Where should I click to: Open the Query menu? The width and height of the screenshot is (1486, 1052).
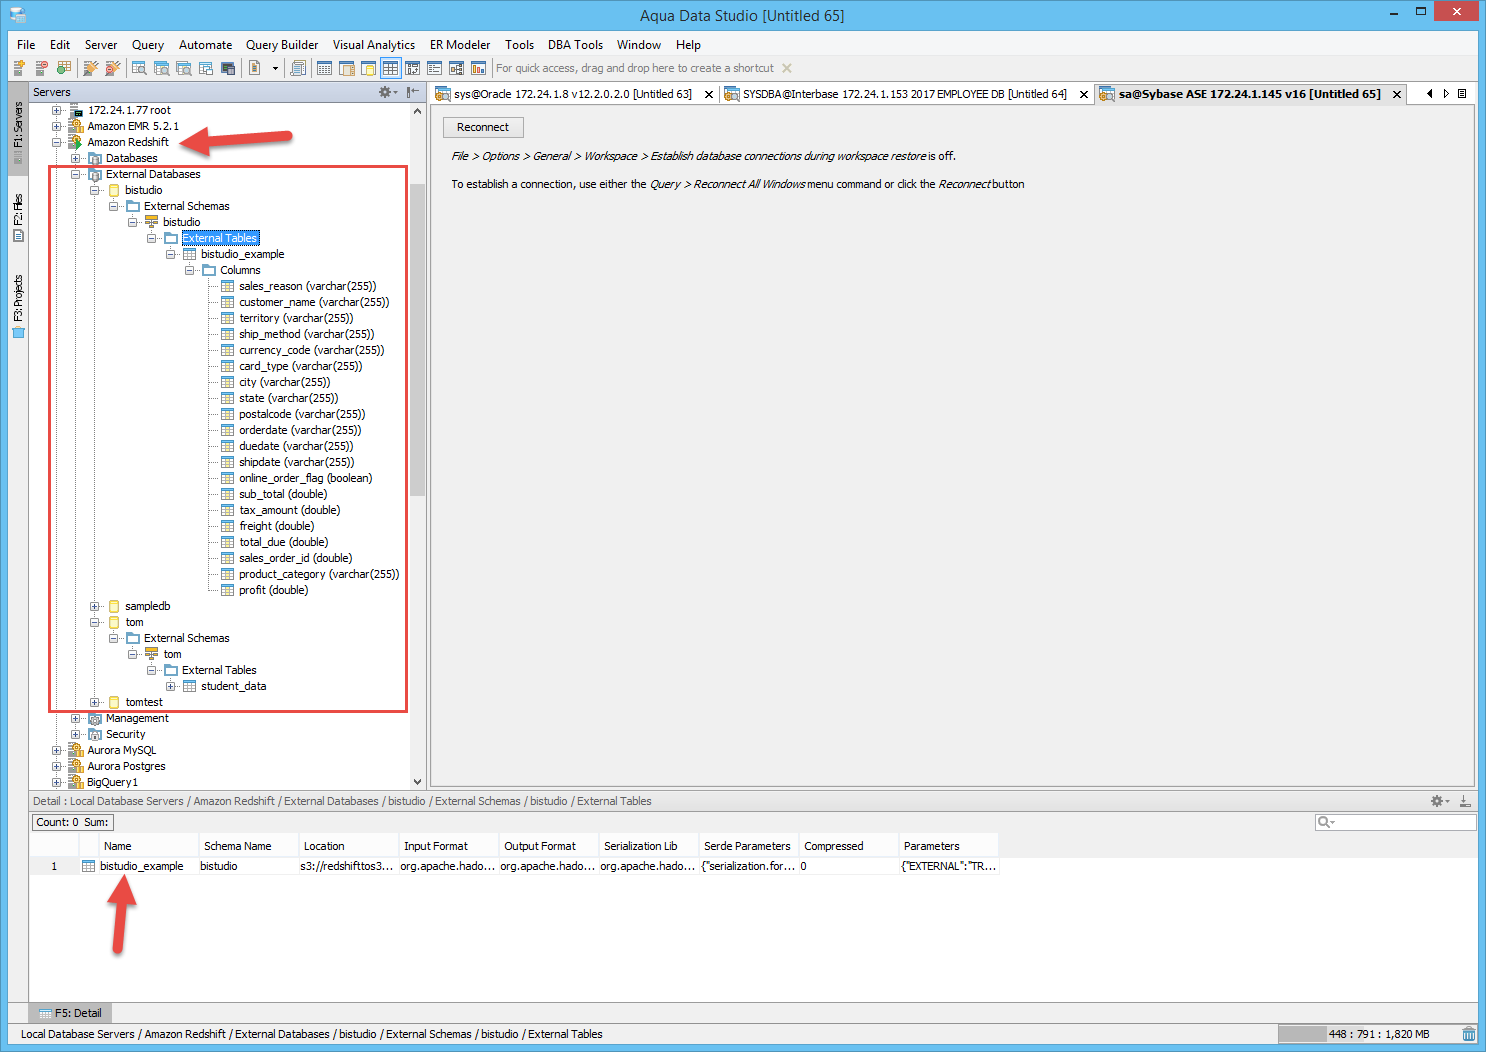tap(148, 45)
